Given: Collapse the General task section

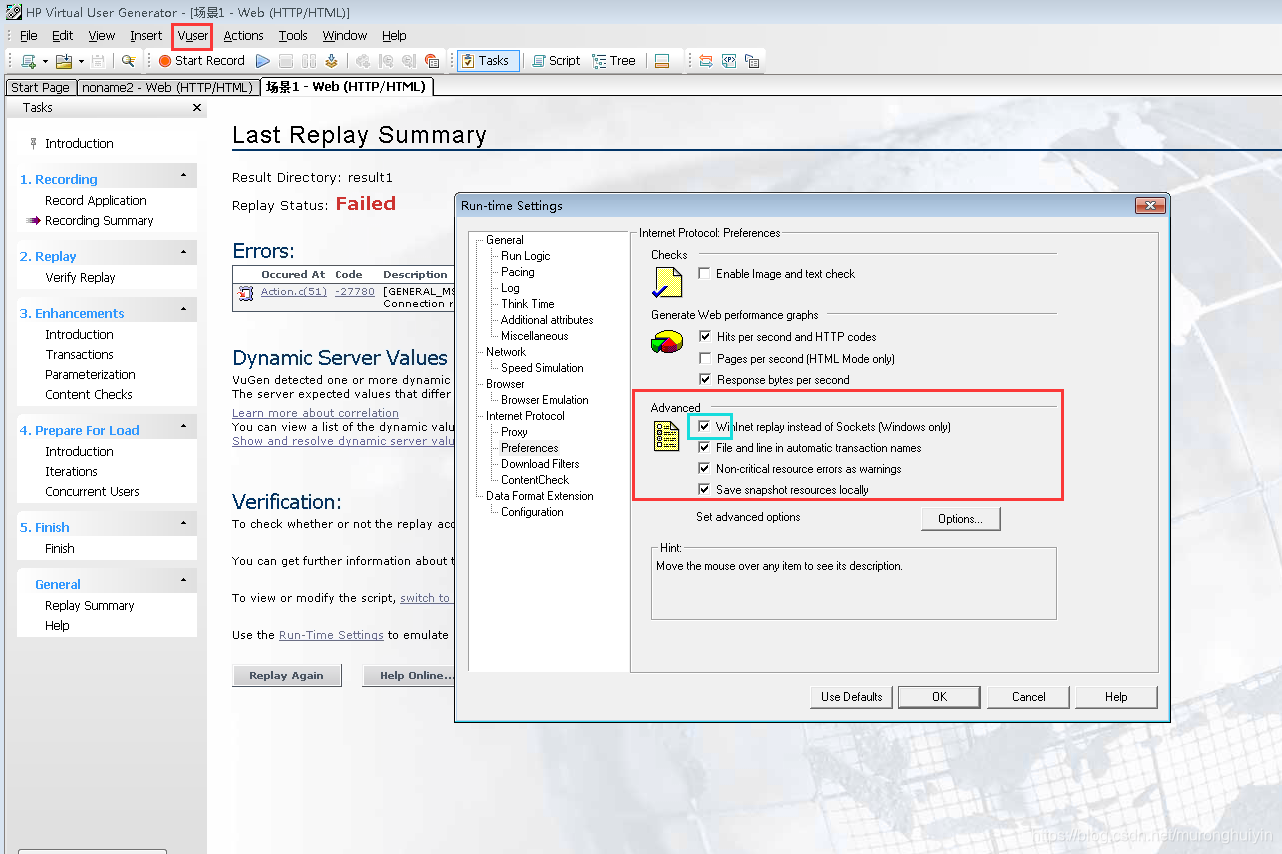Looking at the screenshot, I should click(x=184, y=581).
